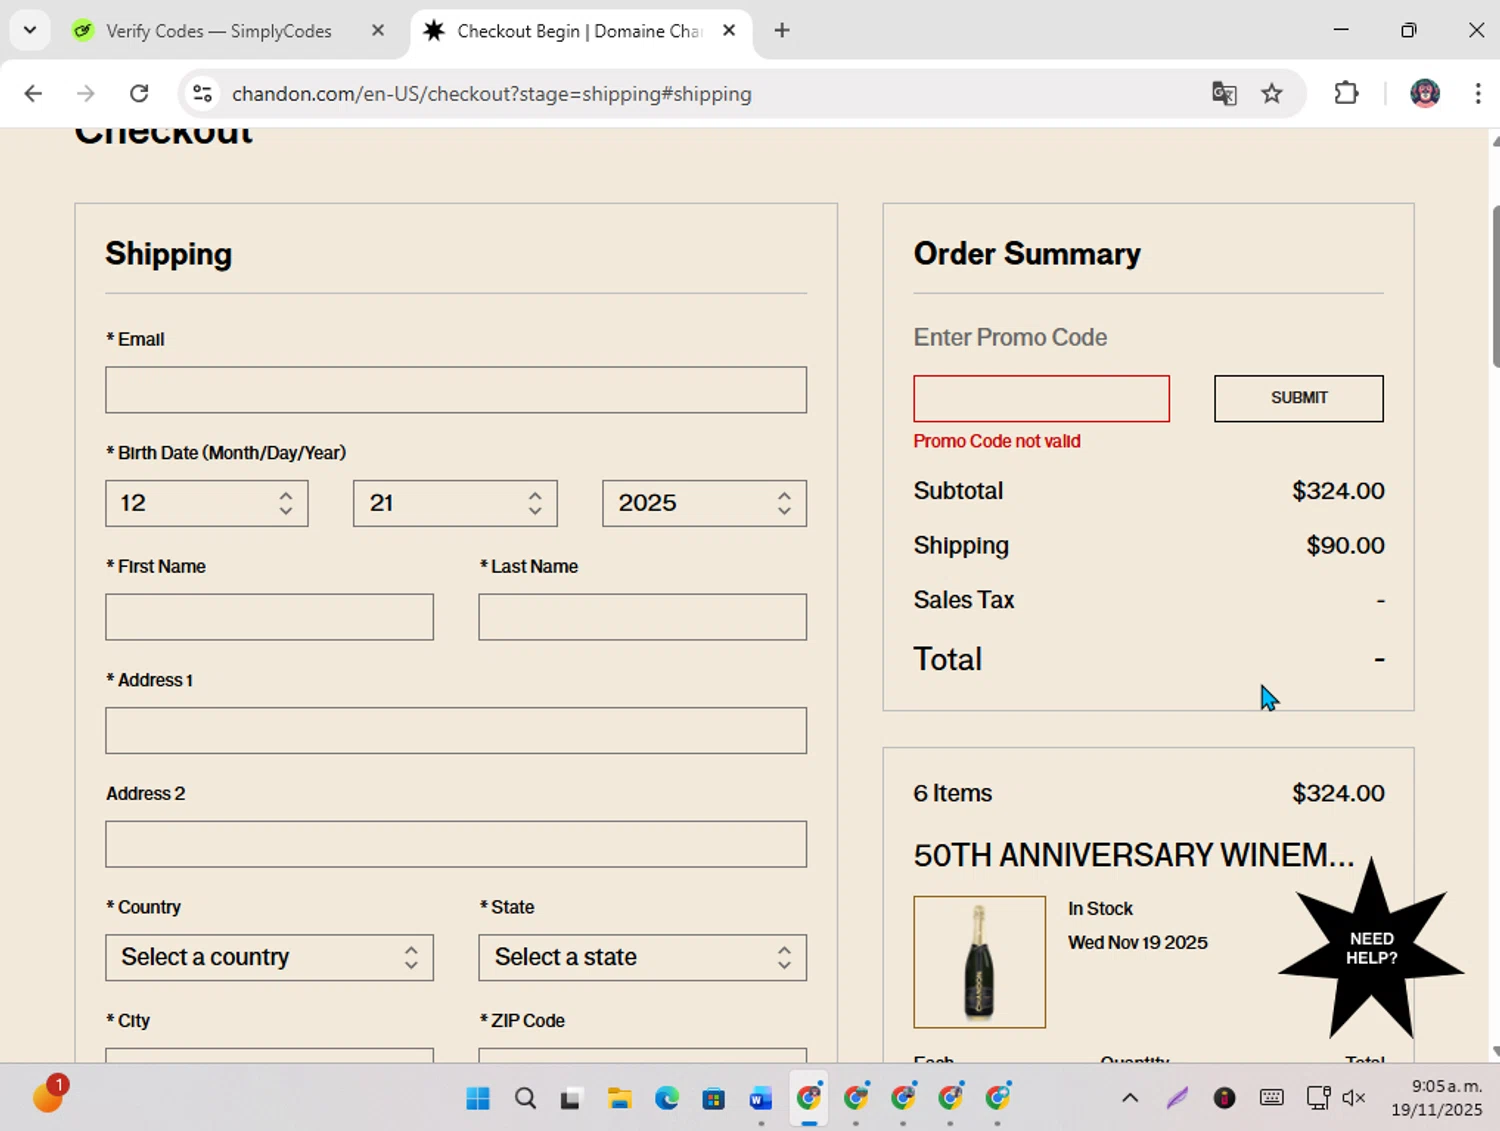
Task: Click the round dark tray icon
Action: pos(1224,1098)
